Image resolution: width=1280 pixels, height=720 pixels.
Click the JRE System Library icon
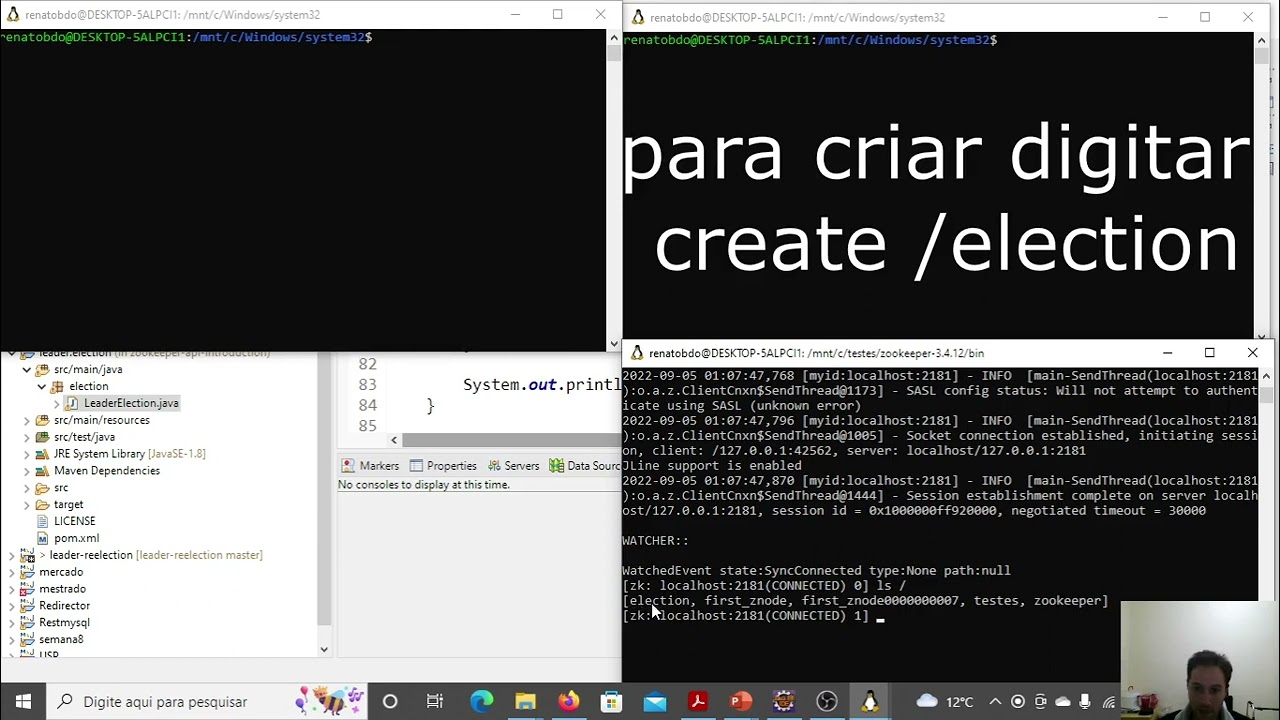(x=43, y=454)
